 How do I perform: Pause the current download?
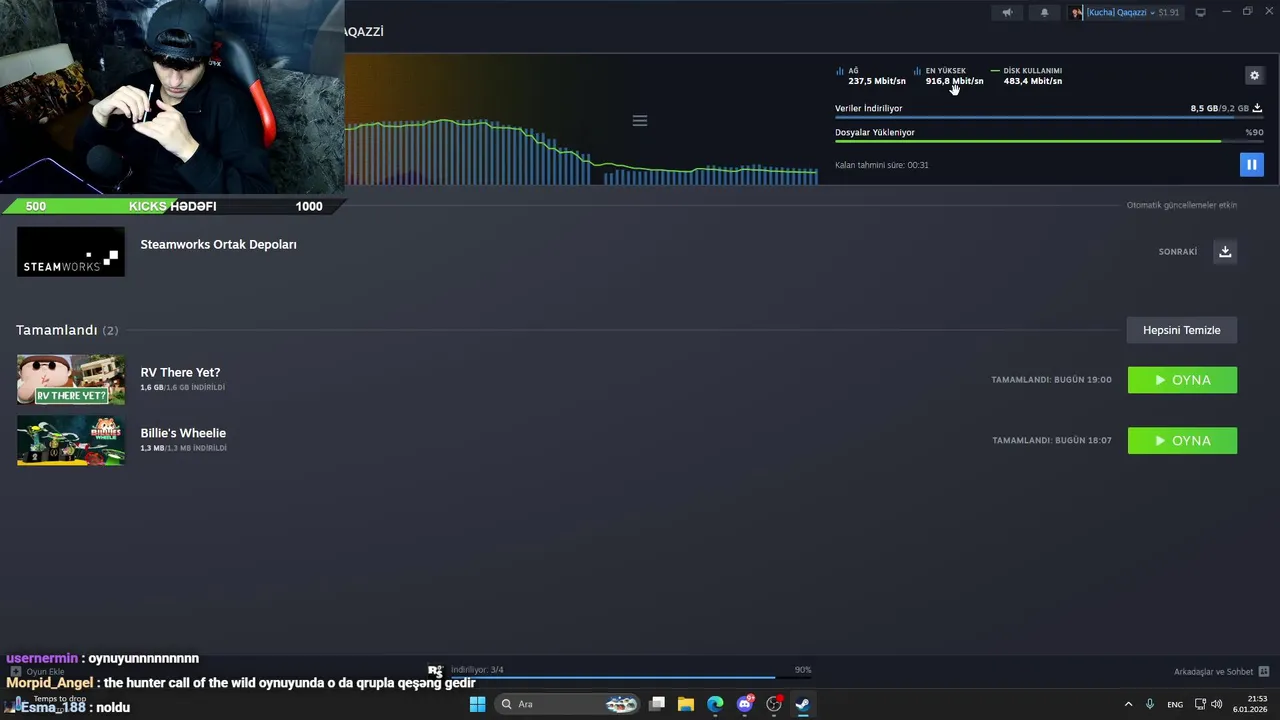tap(1251, 164)
